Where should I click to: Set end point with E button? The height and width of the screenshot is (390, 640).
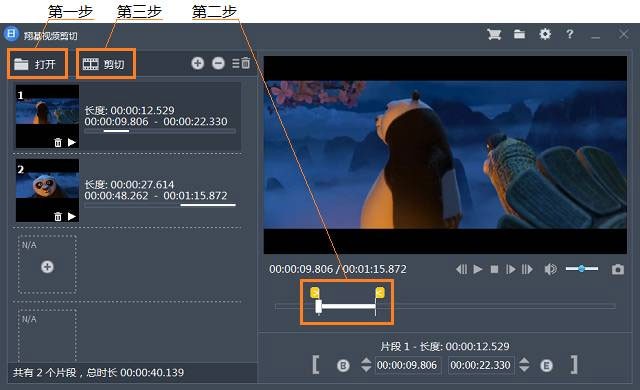[x=547, y=366]
